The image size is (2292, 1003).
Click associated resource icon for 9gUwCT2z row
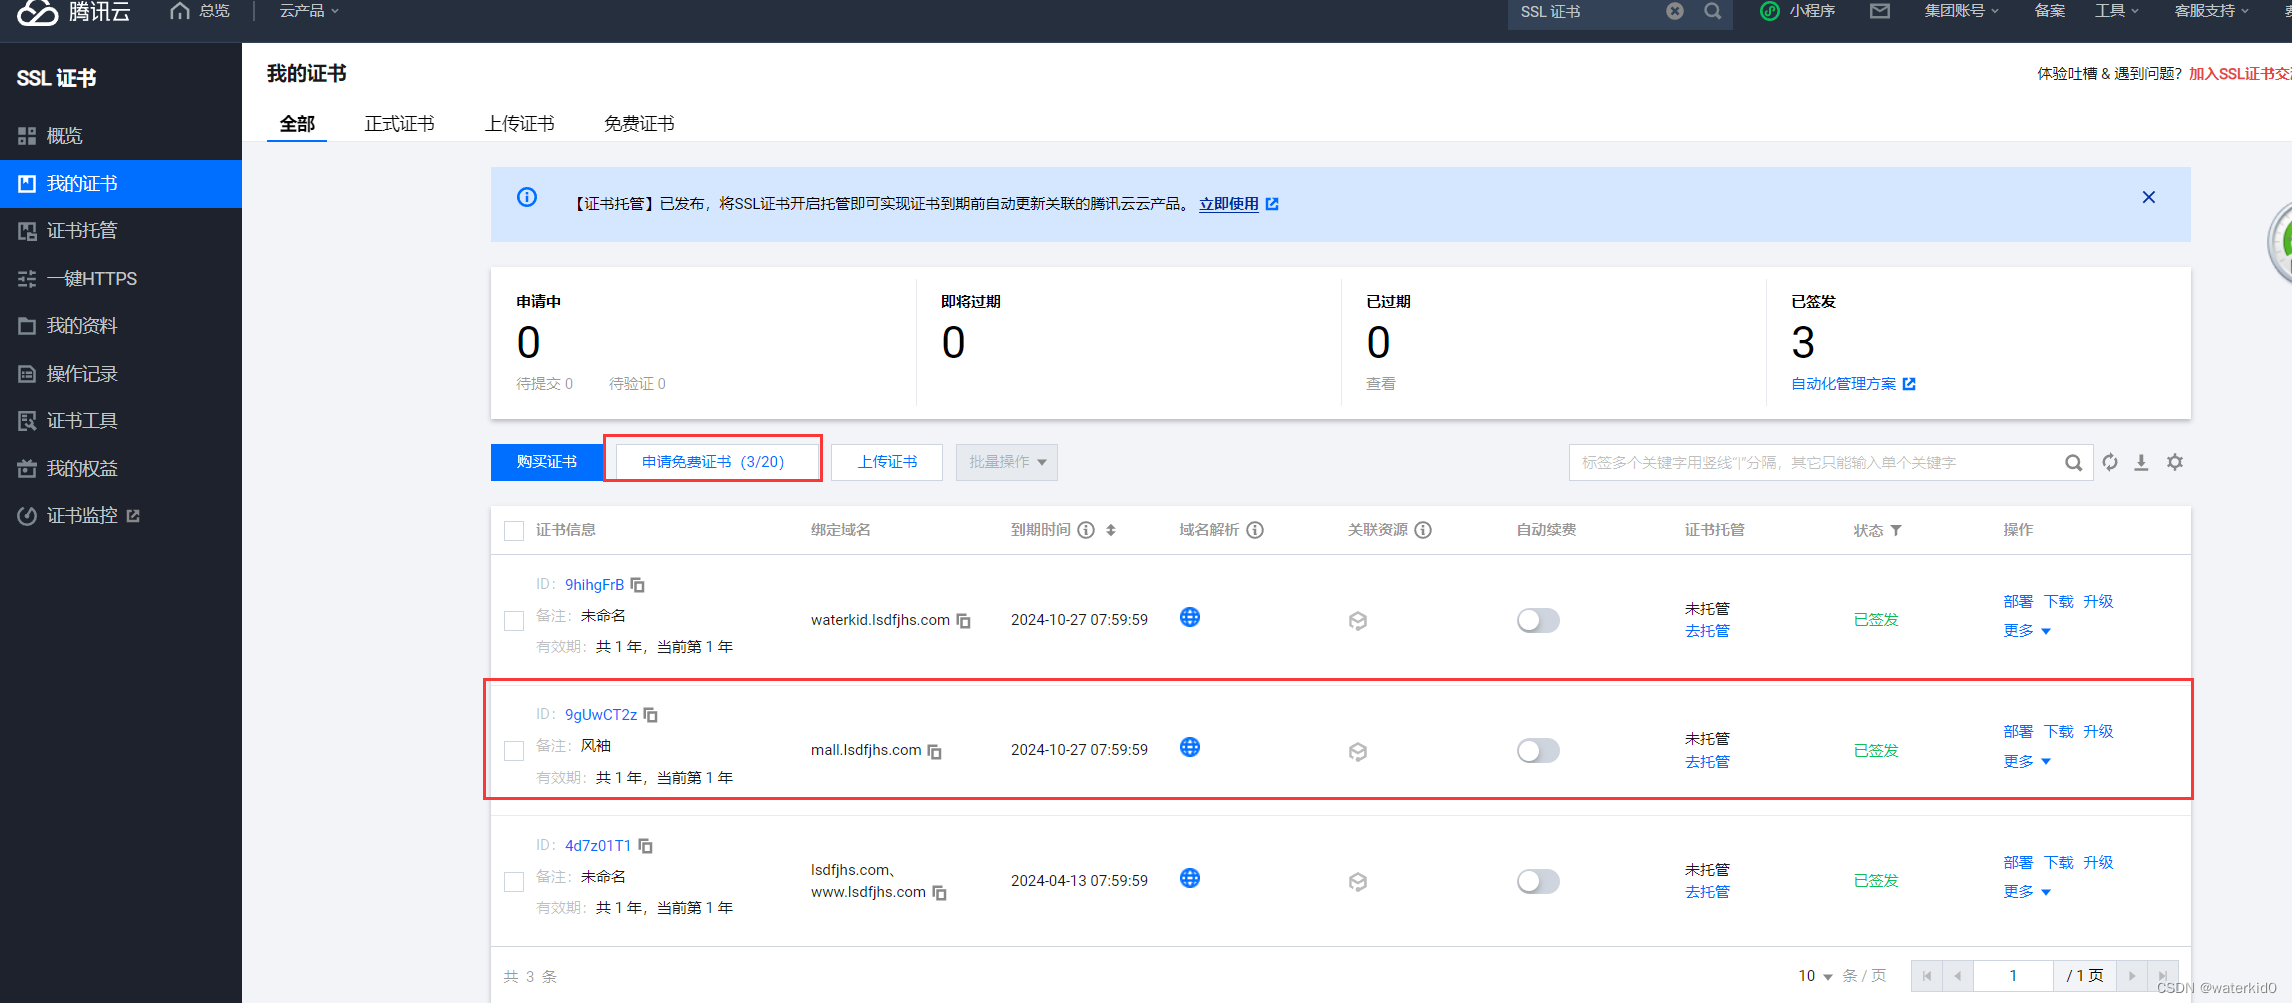click(x=1358, y=752)
